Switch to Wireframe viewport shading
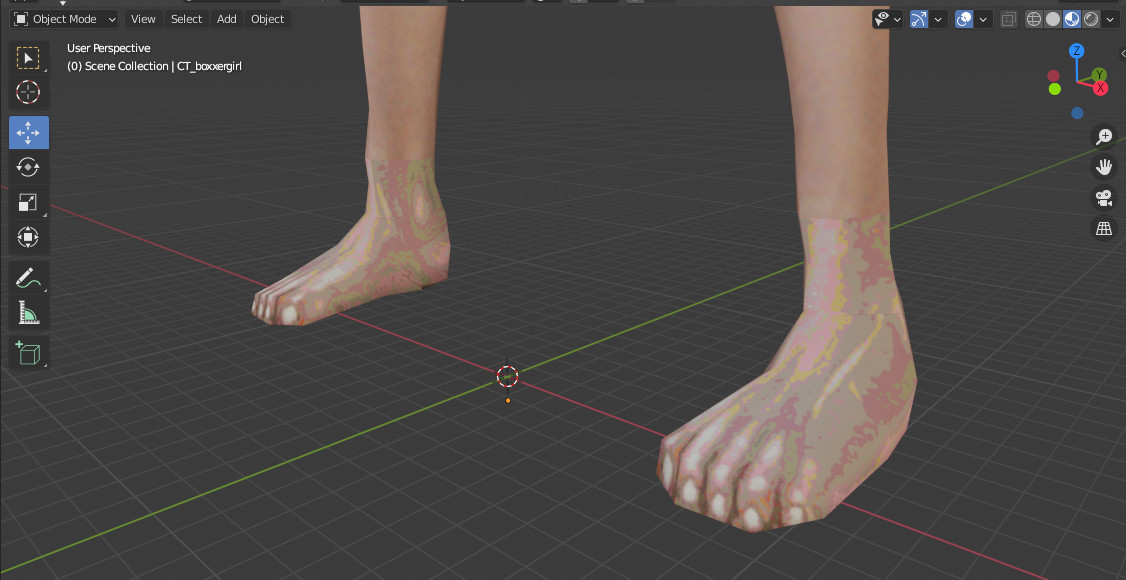This screenshot has width=1126, height=580. (x=1033, y=18)
